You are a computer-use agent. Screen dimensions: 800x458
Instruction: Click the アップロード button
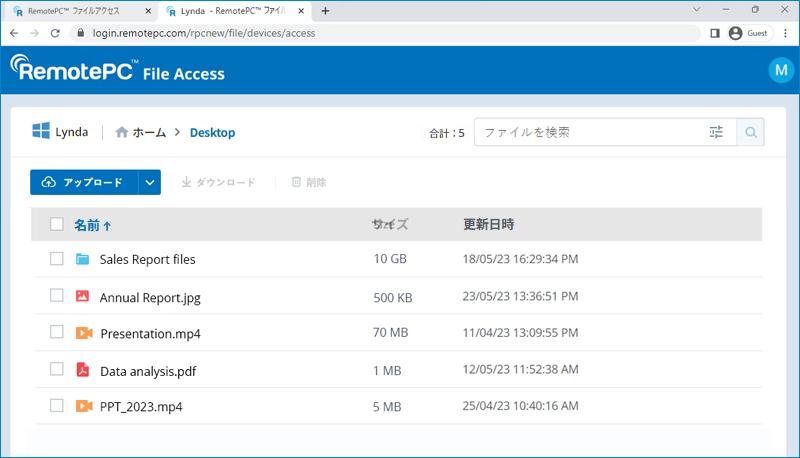[x=84, y=182]
